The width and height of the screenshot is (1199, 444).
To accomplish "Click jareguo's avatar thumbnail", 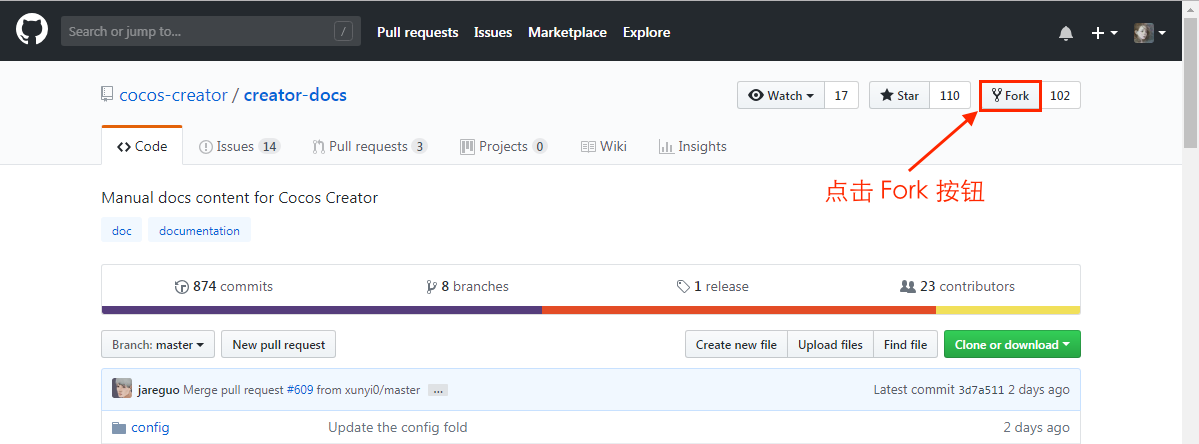I will coord(122,388).
